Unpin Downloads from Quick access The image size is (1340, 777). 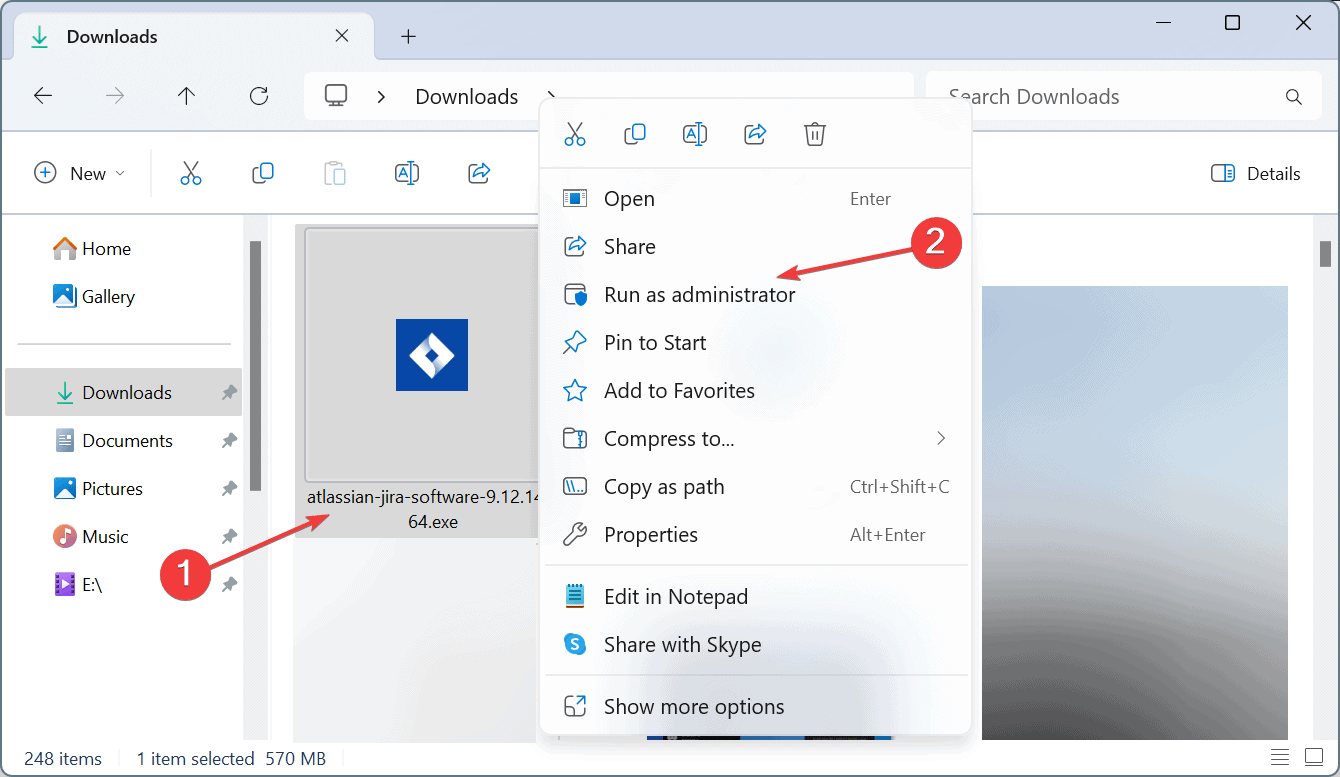coord(229,392)
